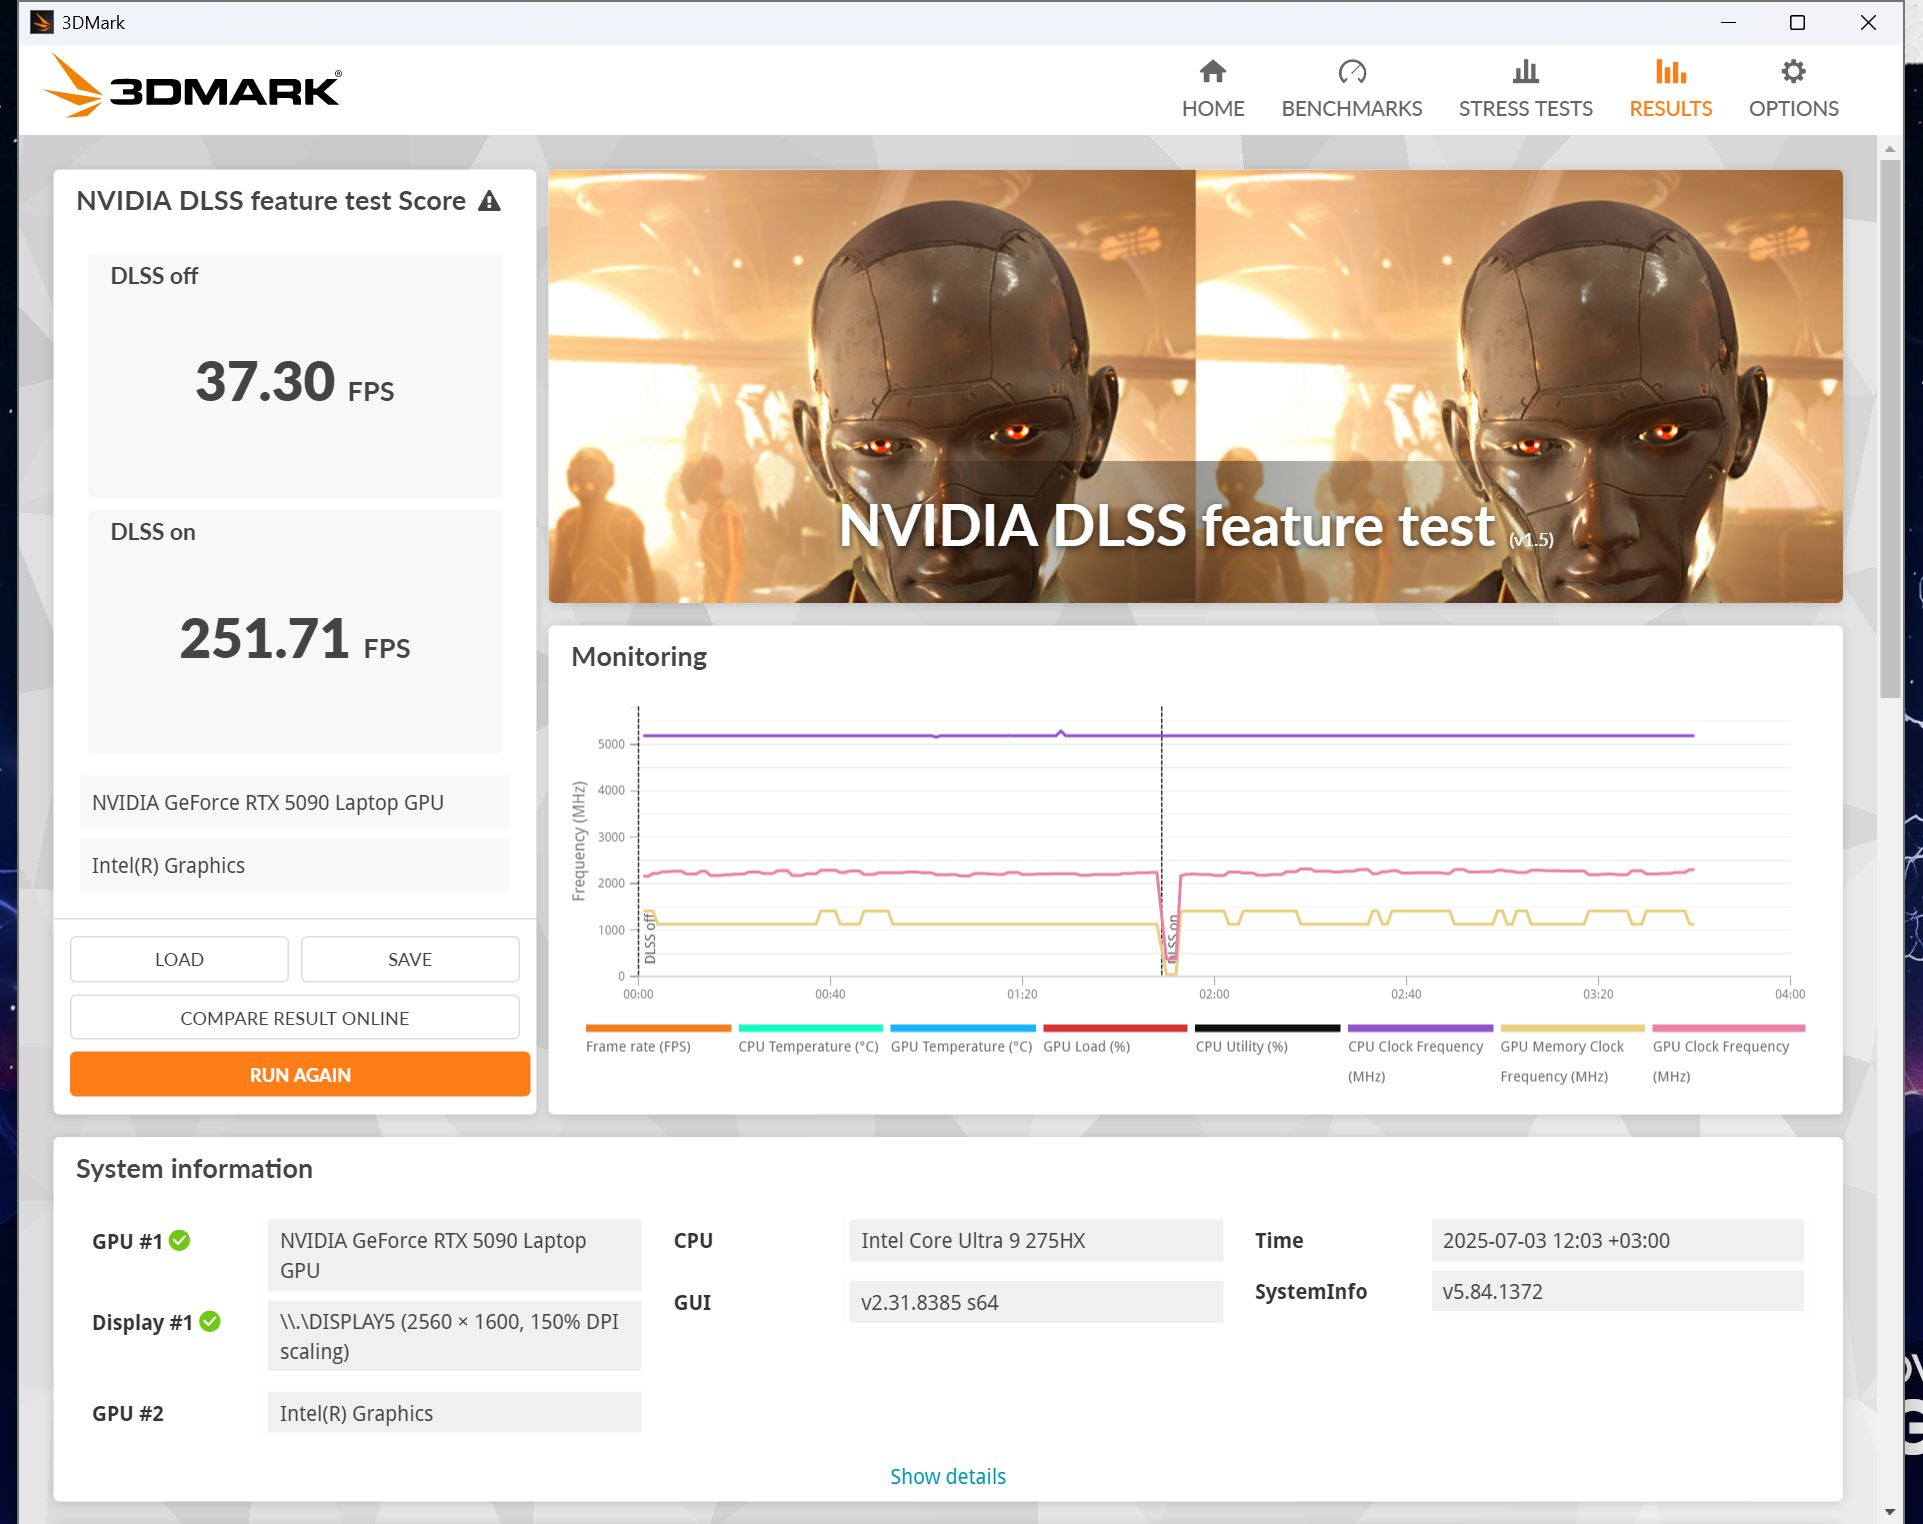
Task: Toggle CPU Utility (%) legend swatch
Action: click(1267, 1028)
